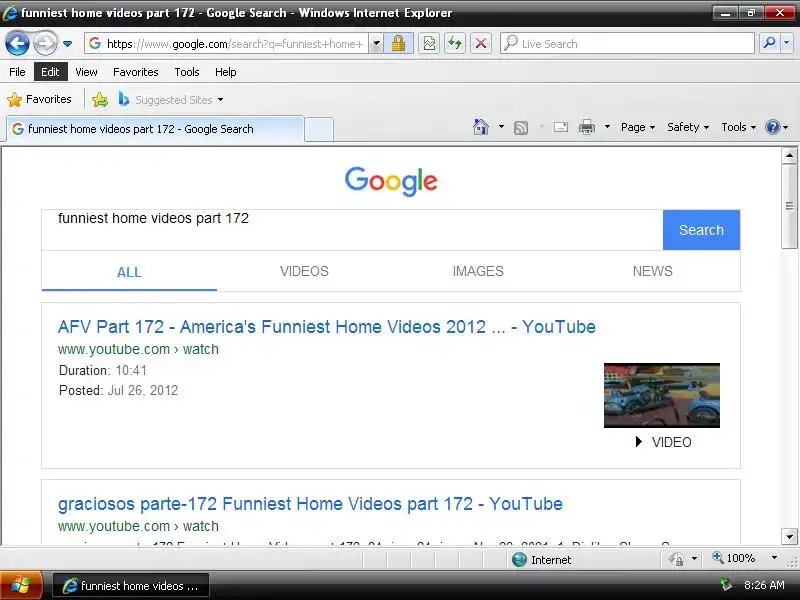This screenshot has height=600, width=800.
Task: Click the VIDEO play label under thumbnail
Action: tap(663, 442)
